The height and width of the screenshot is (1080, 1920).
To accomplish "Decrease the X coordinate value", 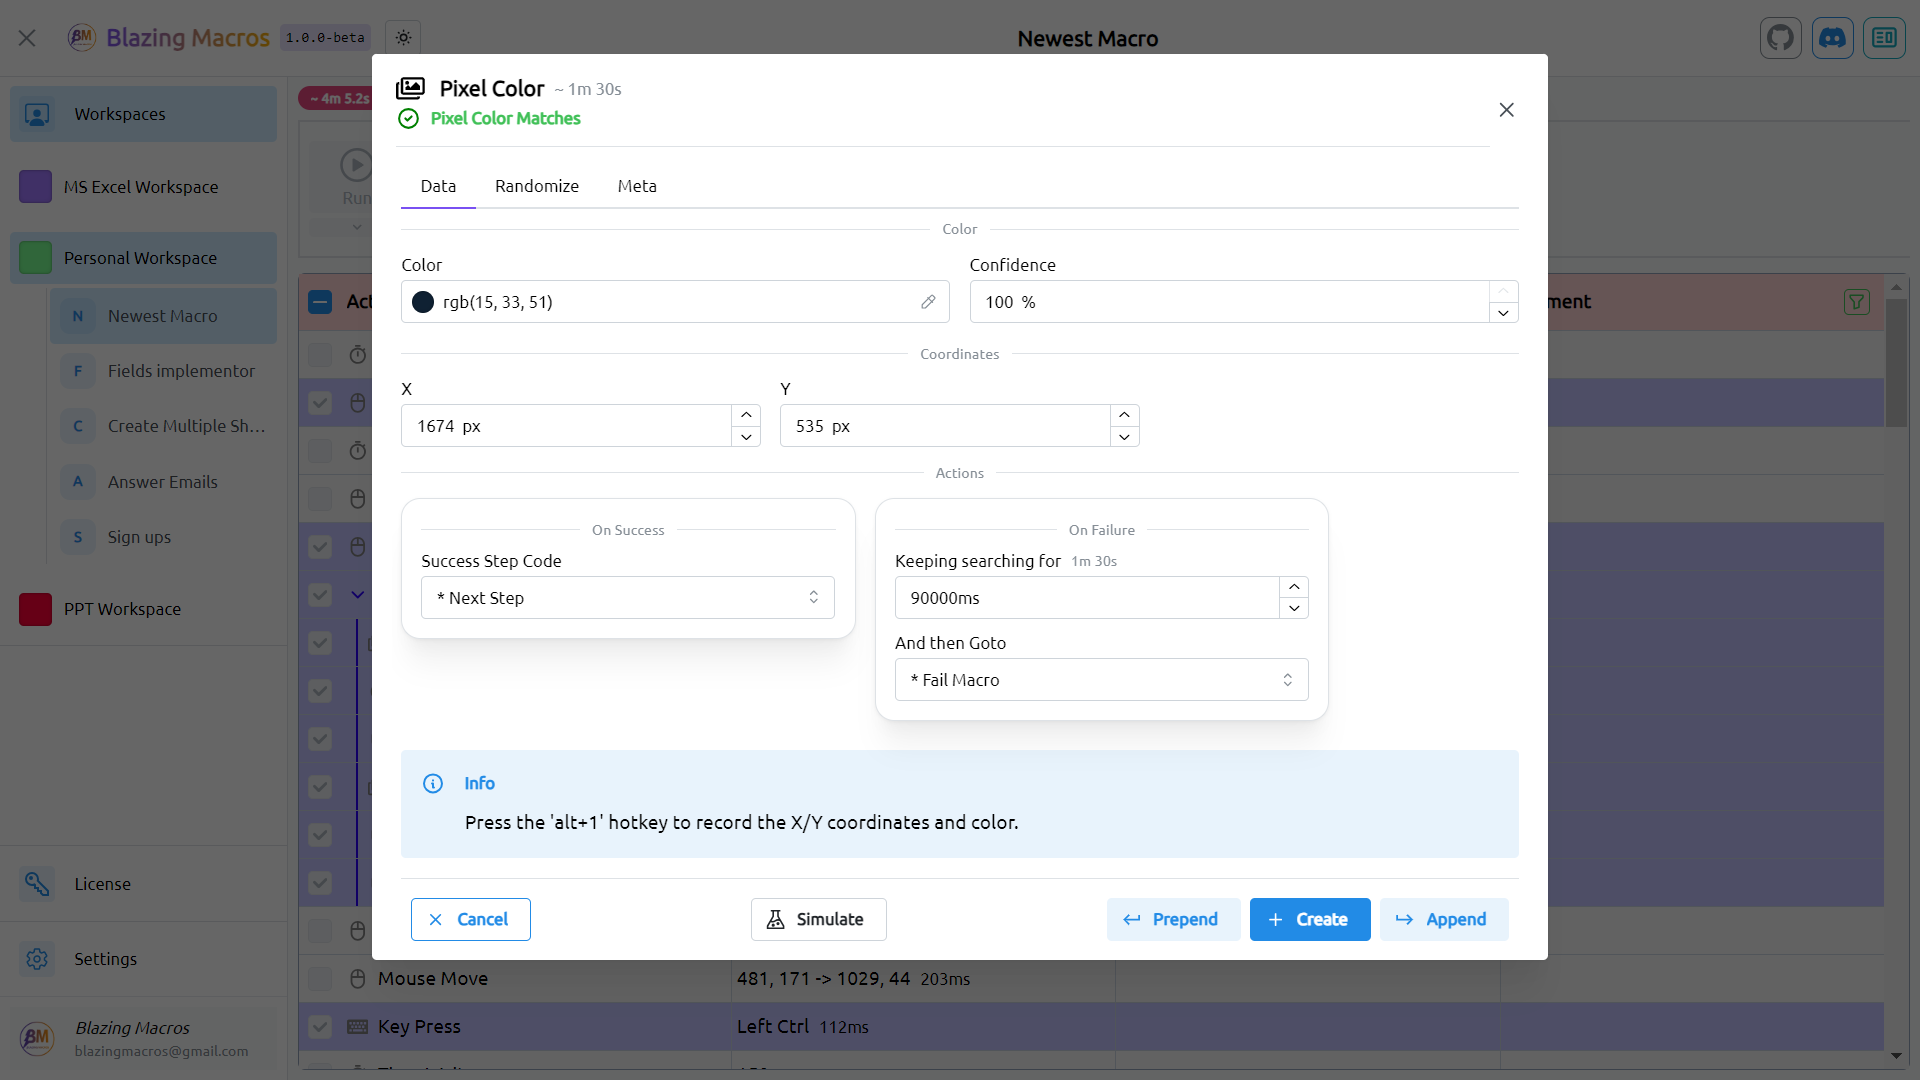I will [x=746, y=437].
